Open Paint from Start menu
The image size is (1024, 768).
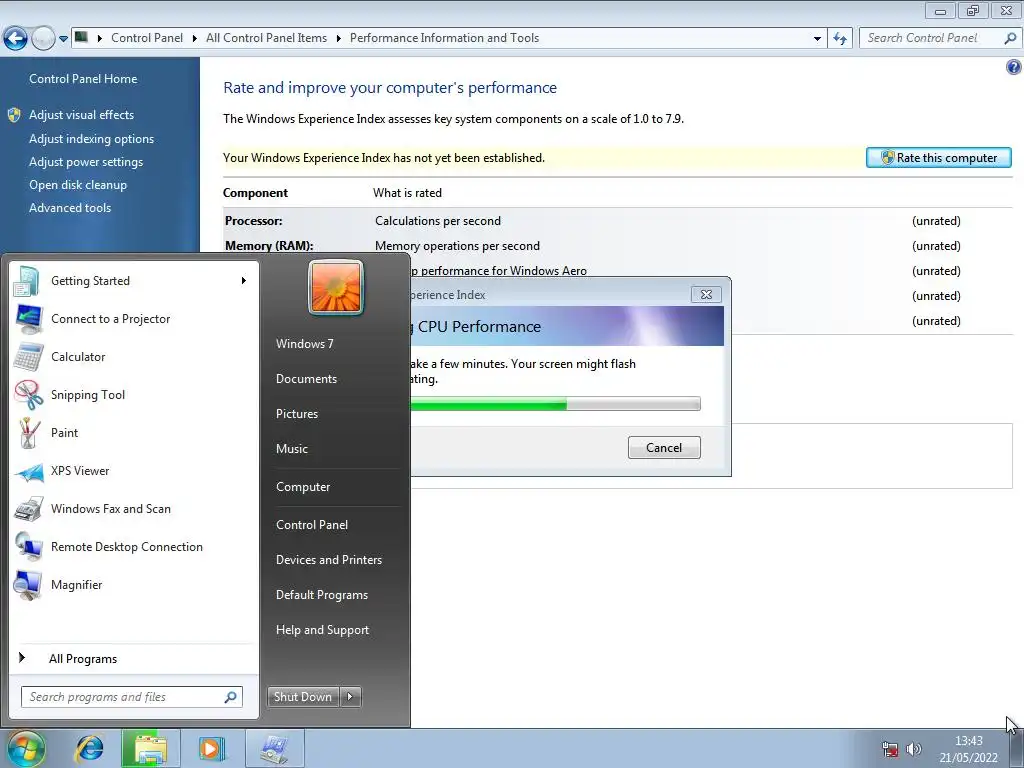(134, 432)
